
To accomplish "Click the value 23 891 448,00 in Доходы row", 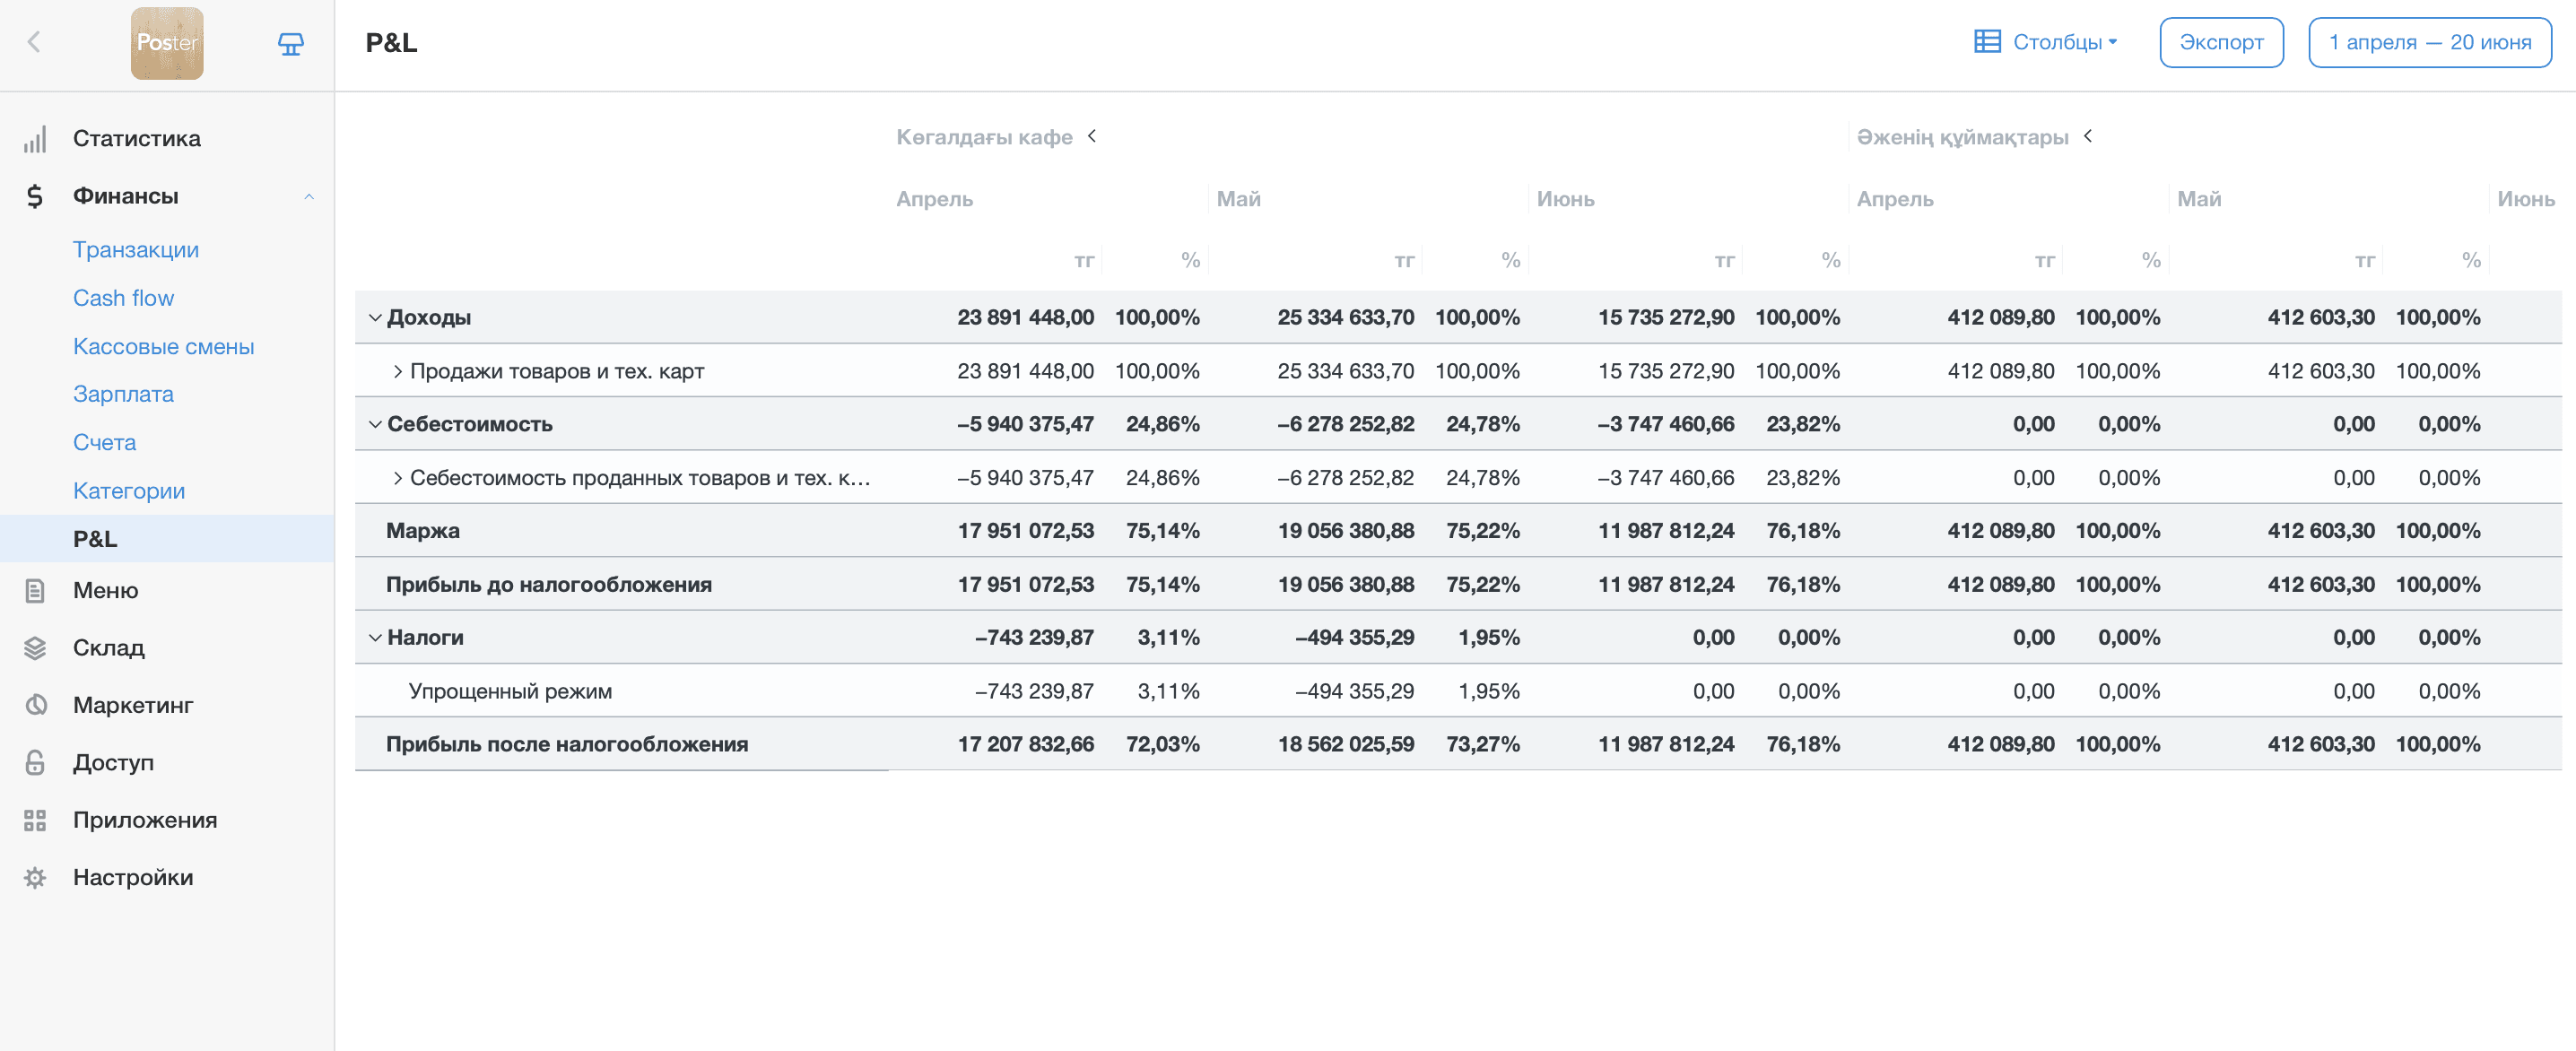I will point(1025,318).
